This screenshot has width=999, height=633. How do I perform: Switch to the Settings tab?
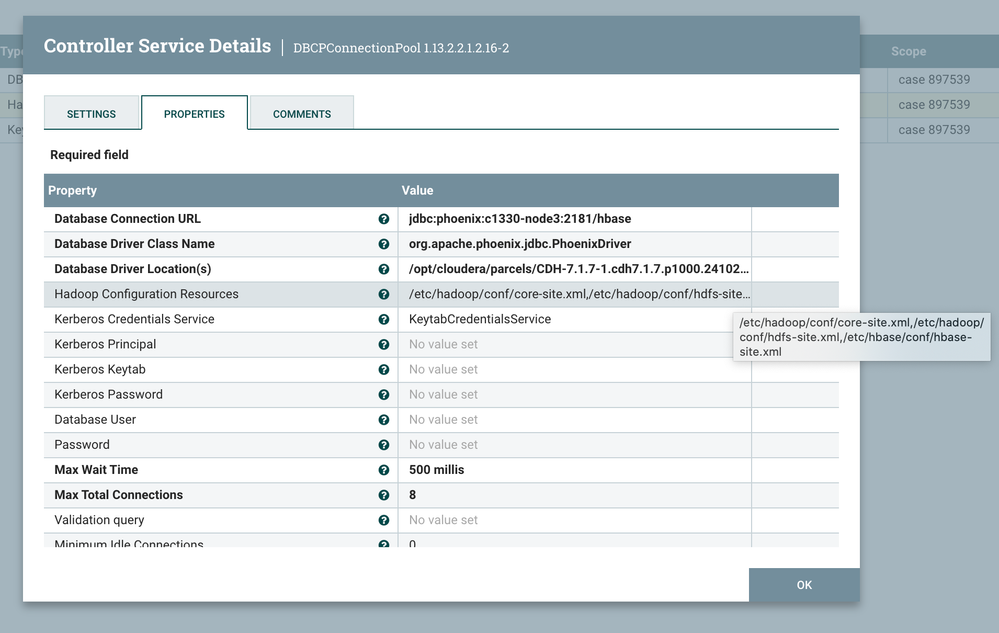pos(91,114)
